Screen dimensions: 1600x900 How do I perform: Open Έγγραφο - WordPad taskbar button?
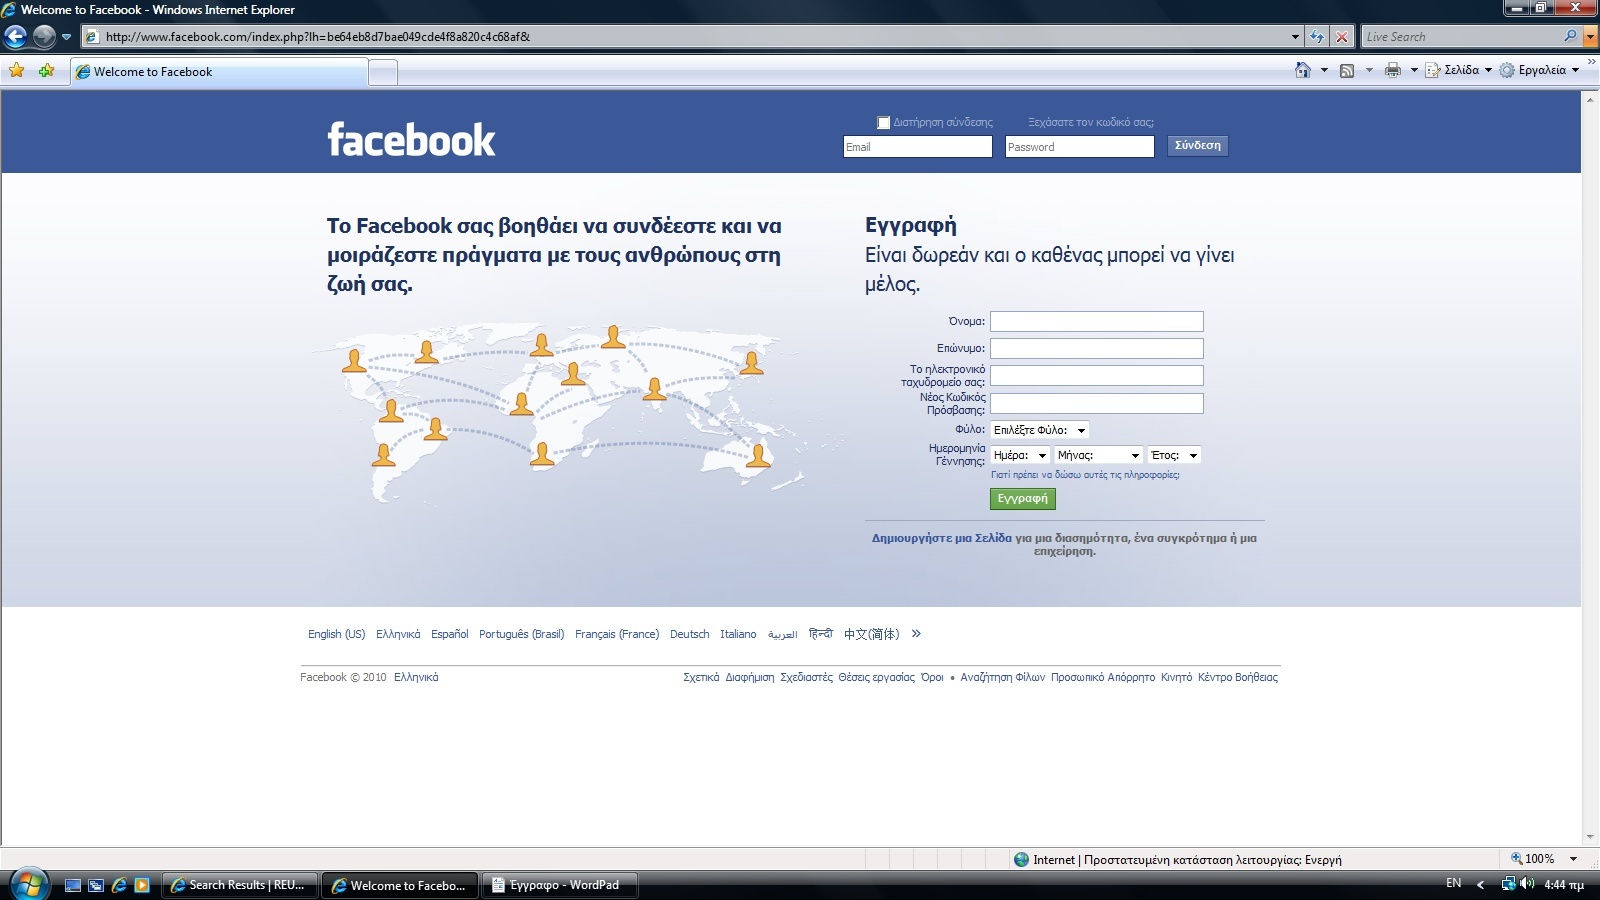pyautogui.click(x=560, y=885)
